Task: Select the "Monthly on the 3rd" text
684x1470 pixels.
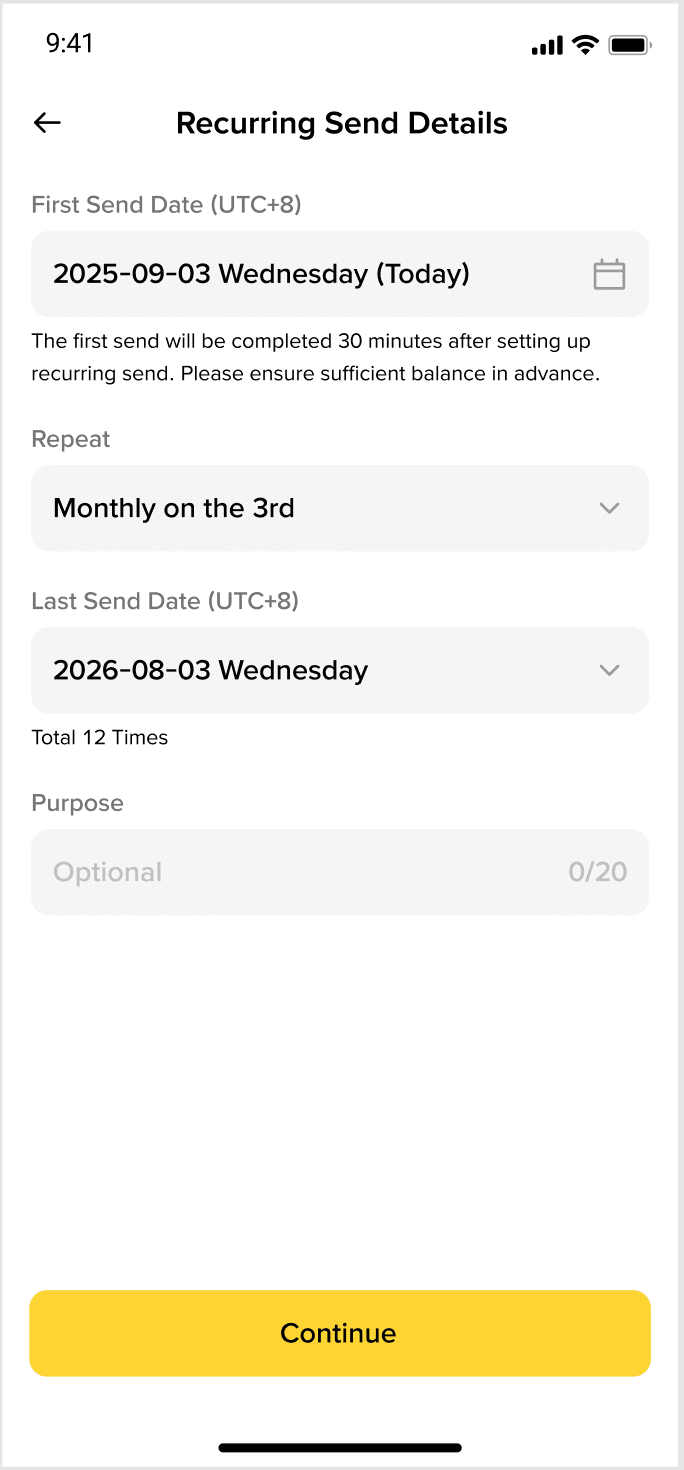Action: coord(174,508)
